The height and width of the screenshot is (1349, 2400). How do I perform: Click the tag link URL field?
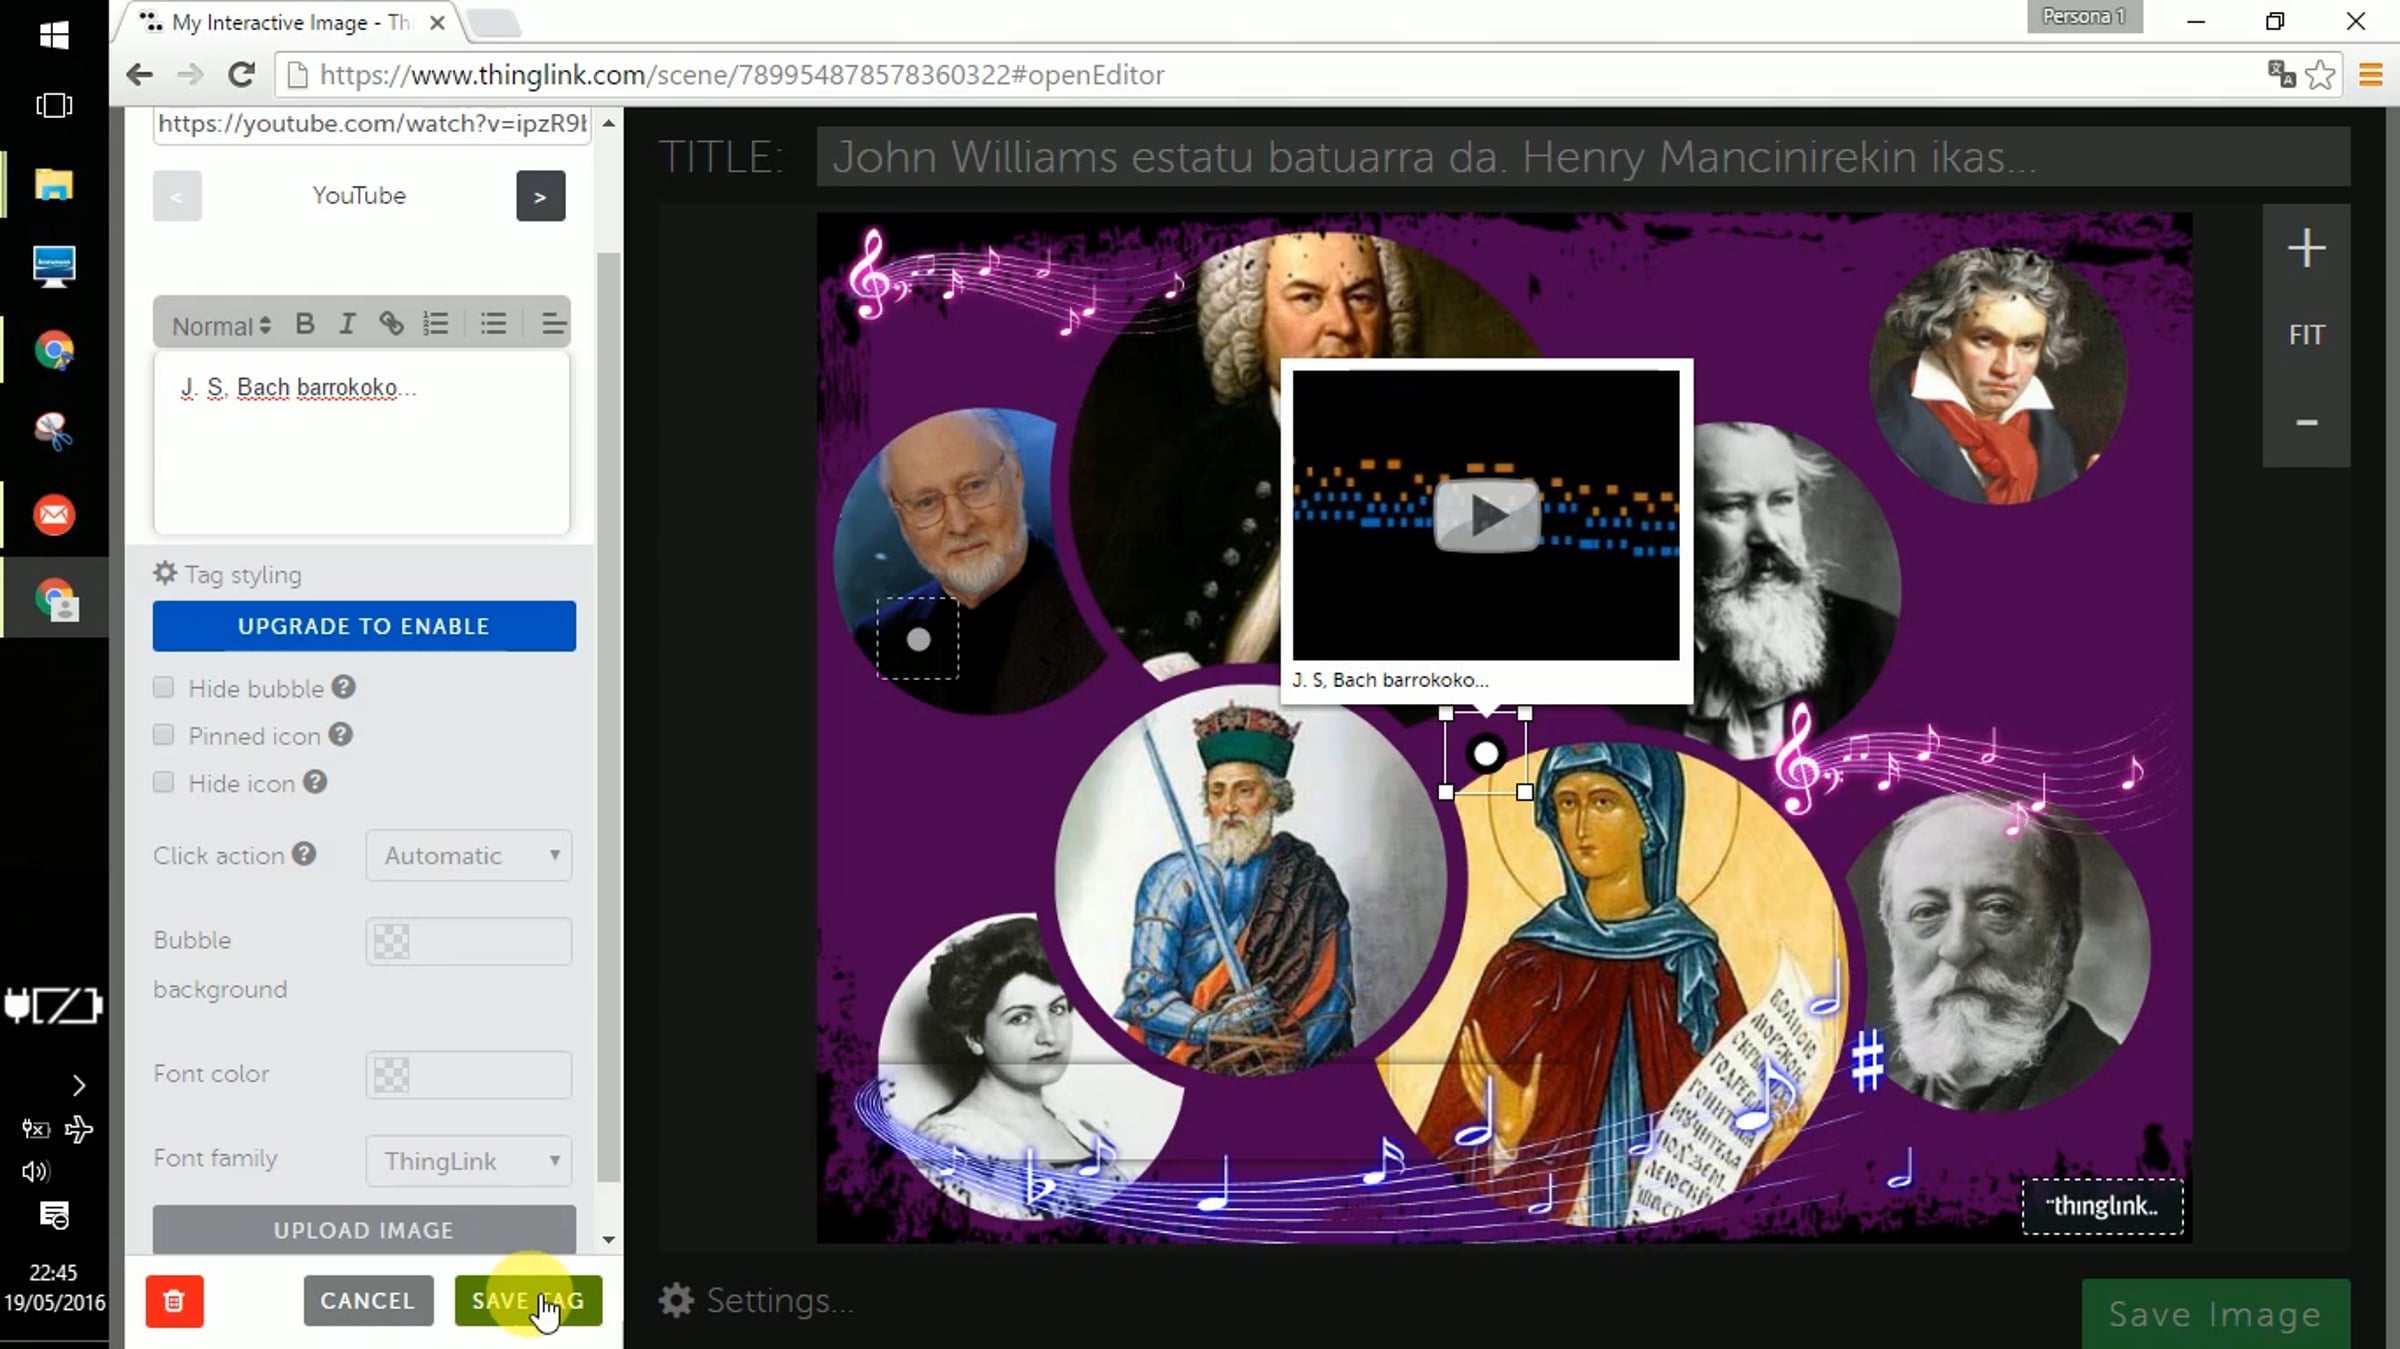(372, 124)
